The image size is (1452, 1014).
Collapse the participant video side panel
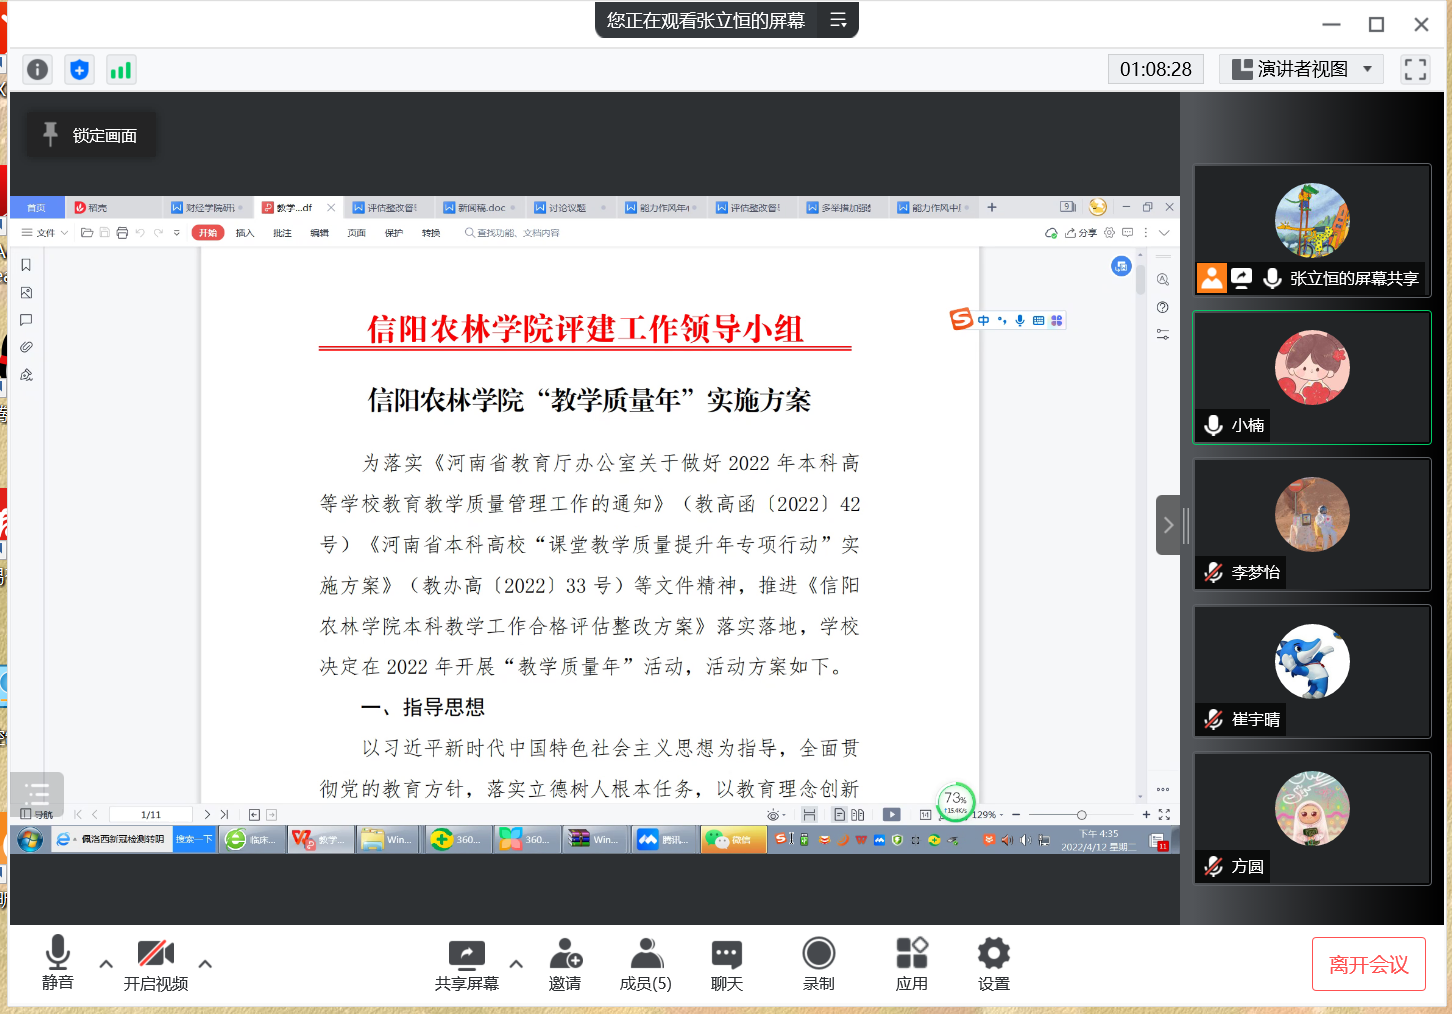(1167, 525)
